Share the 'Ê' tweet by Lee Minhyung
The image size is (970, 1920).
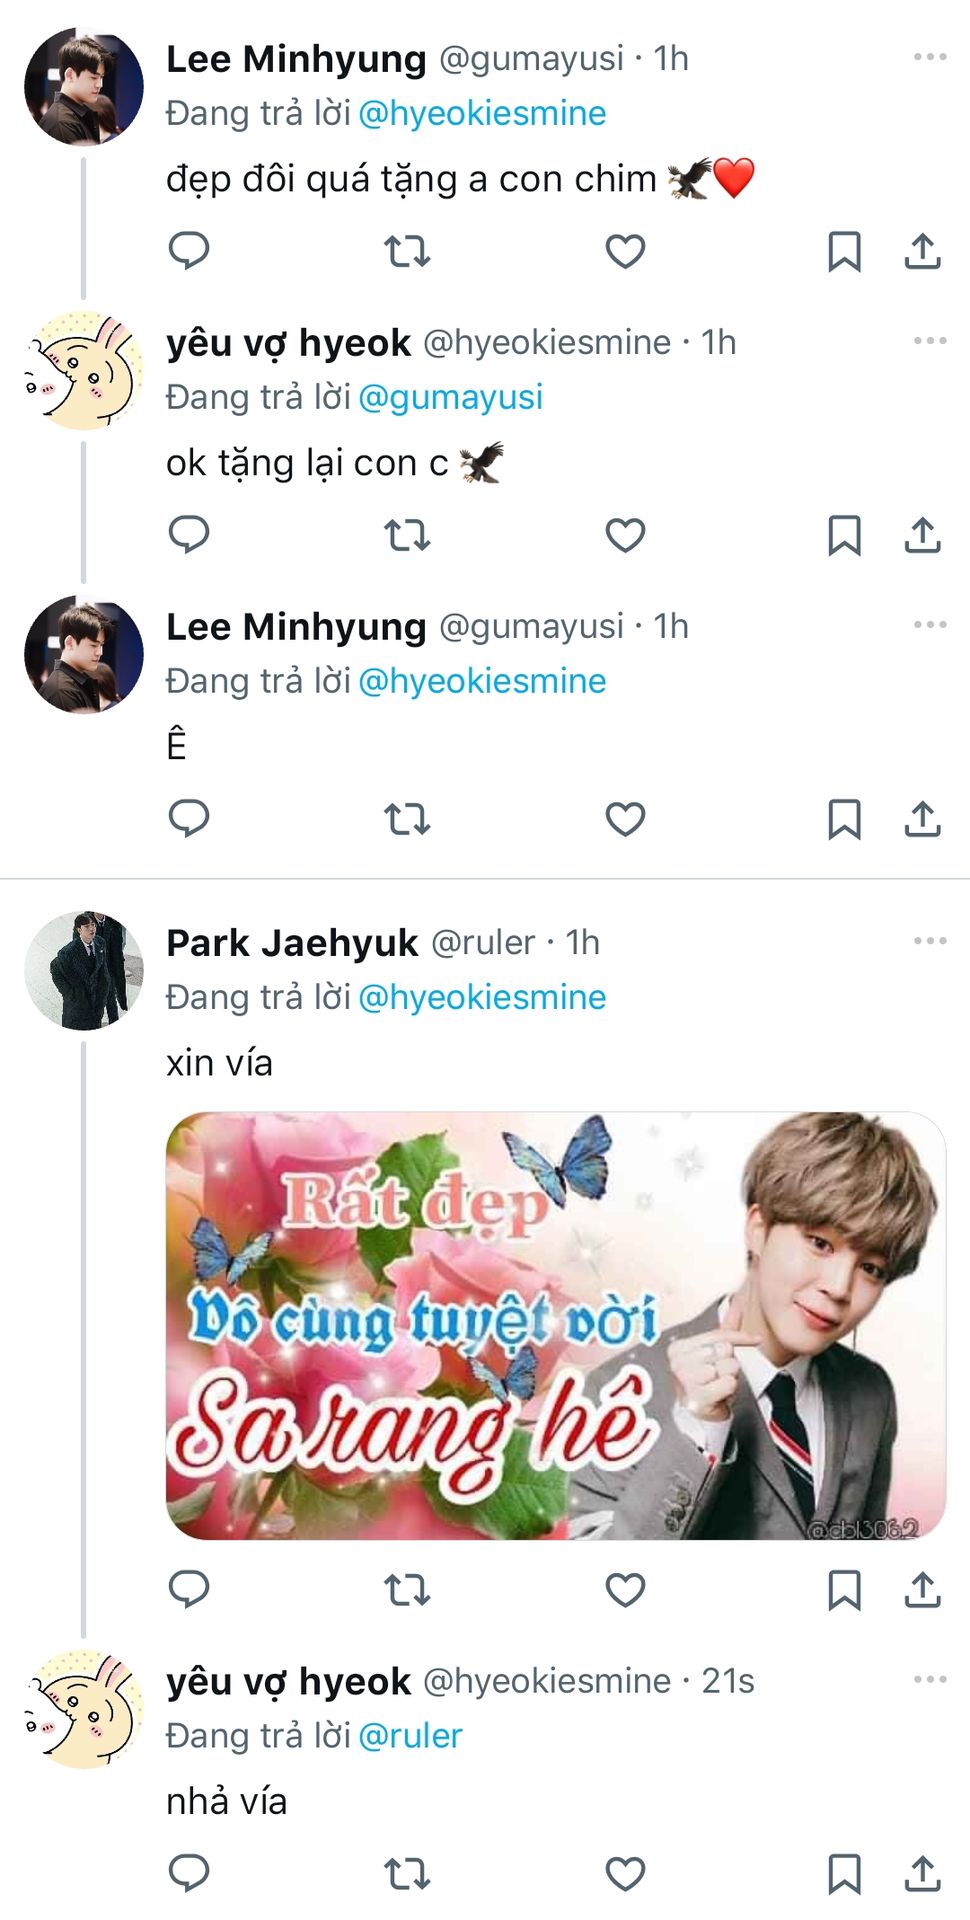point(922,819)
